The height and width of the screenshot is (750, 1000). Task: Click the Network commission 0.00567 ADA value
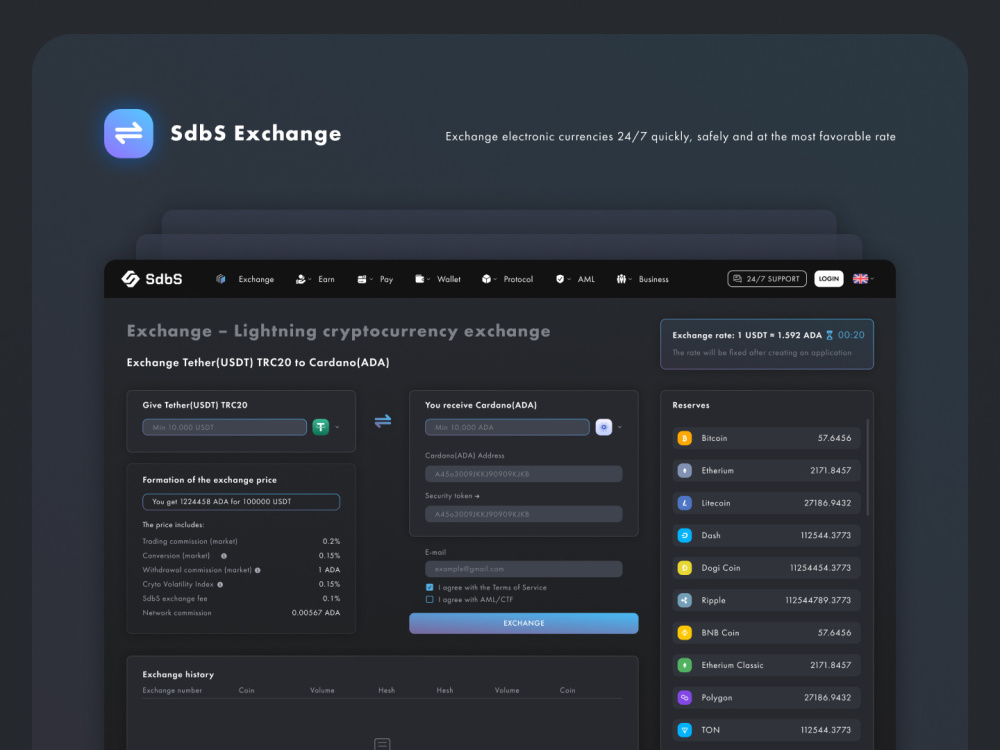(316, 613)
